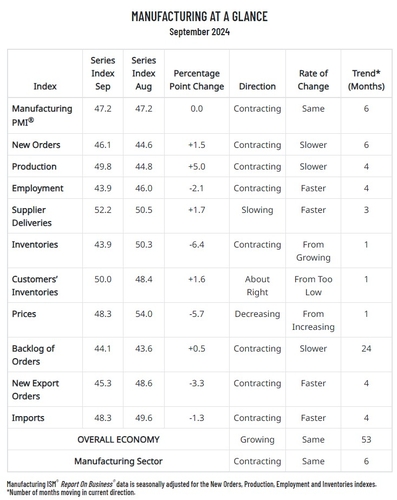Click the Backlog of Orders label
This screenshot has width=397, height=500.
33,355
